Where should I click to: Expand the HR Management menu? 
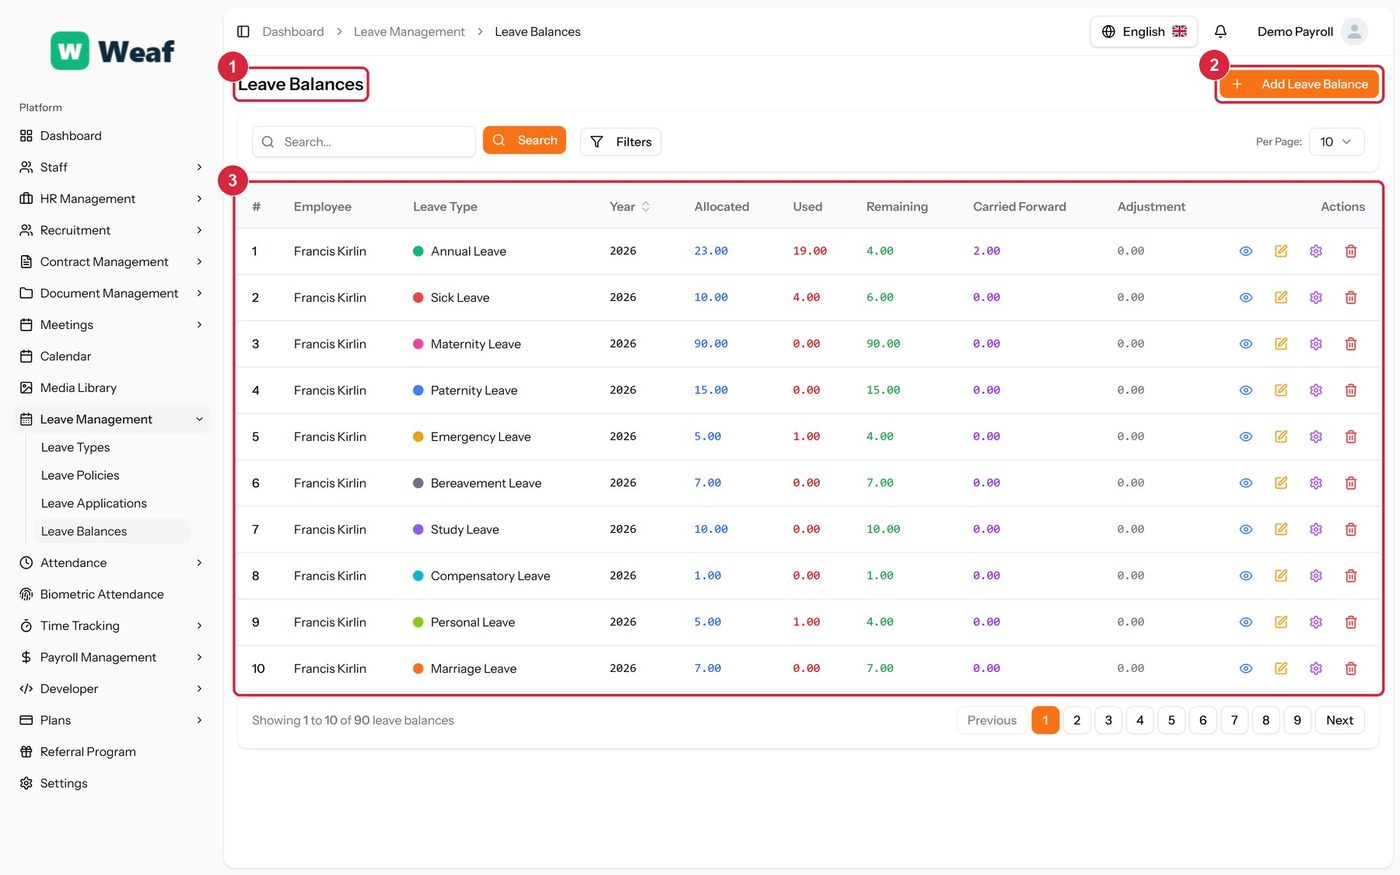point(111,199)
